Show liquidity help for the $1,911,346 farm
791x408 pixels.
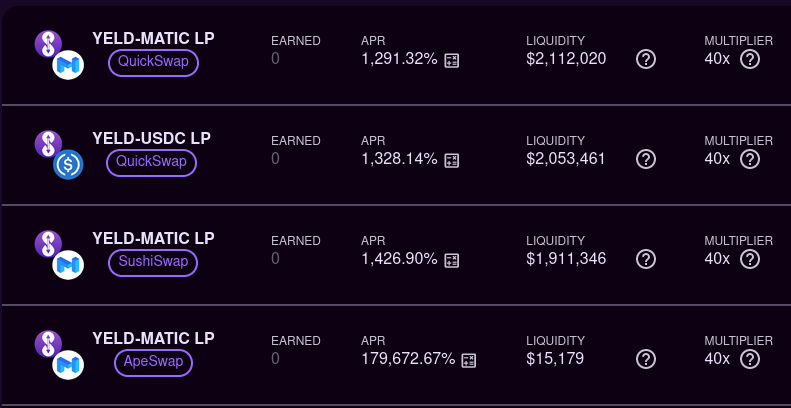coord(646,259)
